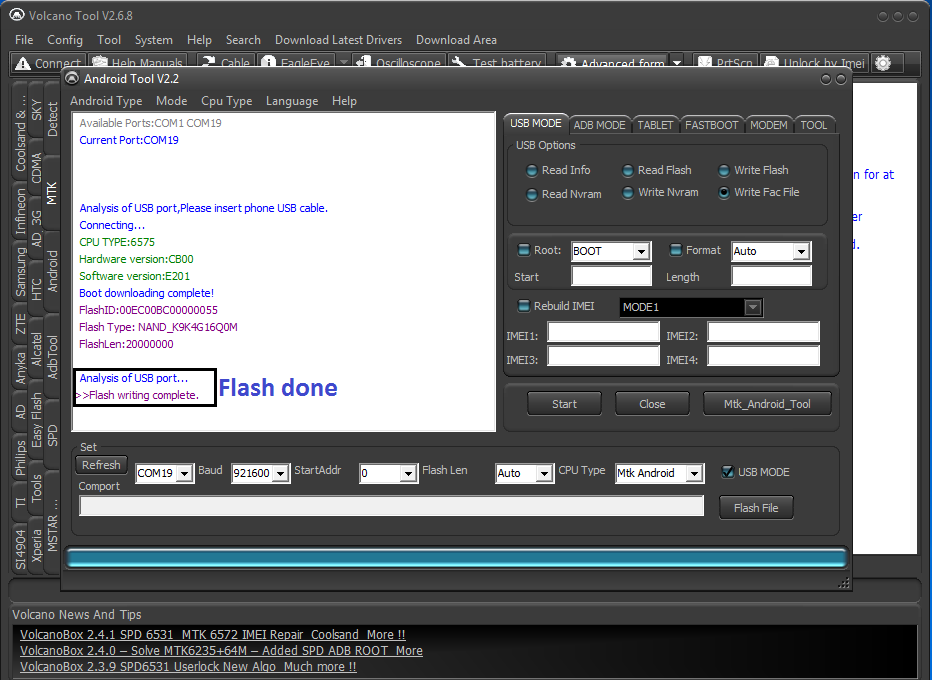The width and height of the screenshot is (932, 680).
Task: Open the Root BOOT dropdown
Action: coord(641,251)
